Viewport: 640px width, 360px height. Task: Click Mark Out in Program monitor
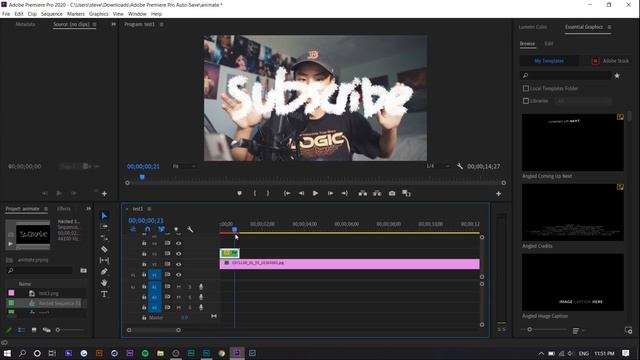[x=268, y=193]
